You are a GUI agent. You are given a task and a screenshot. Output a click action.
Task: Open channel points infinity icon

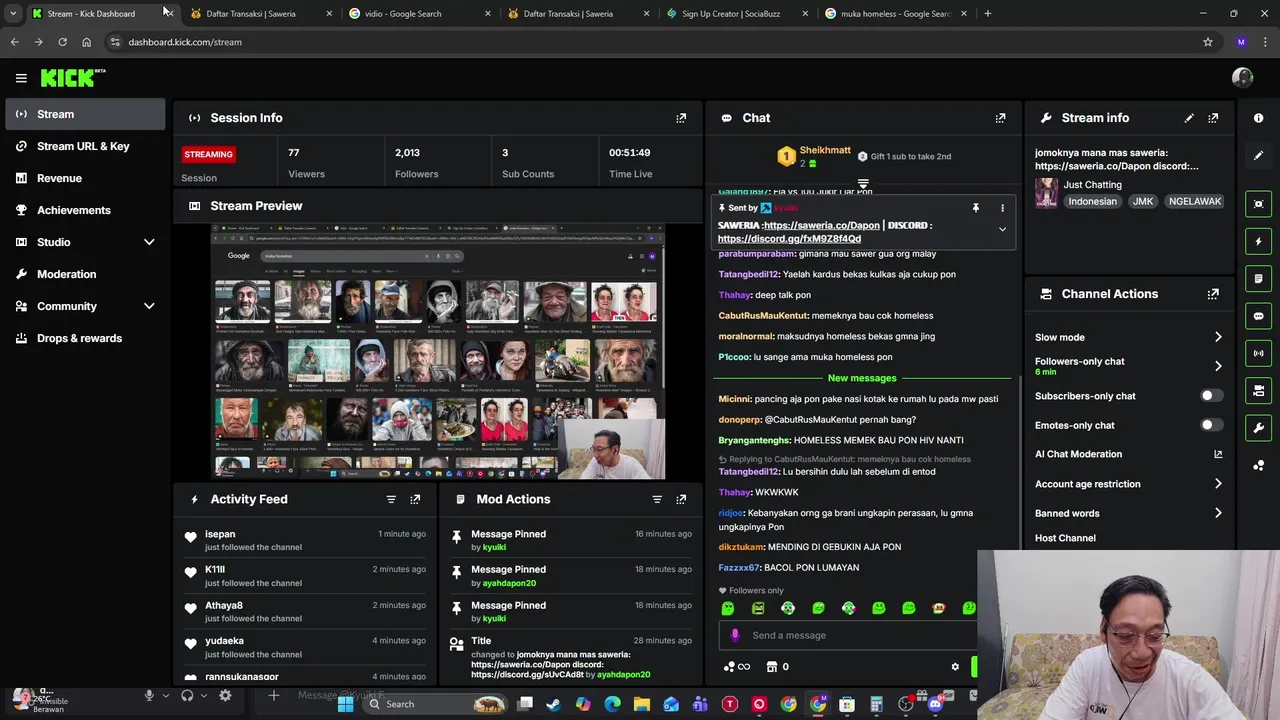click(736, 667)
